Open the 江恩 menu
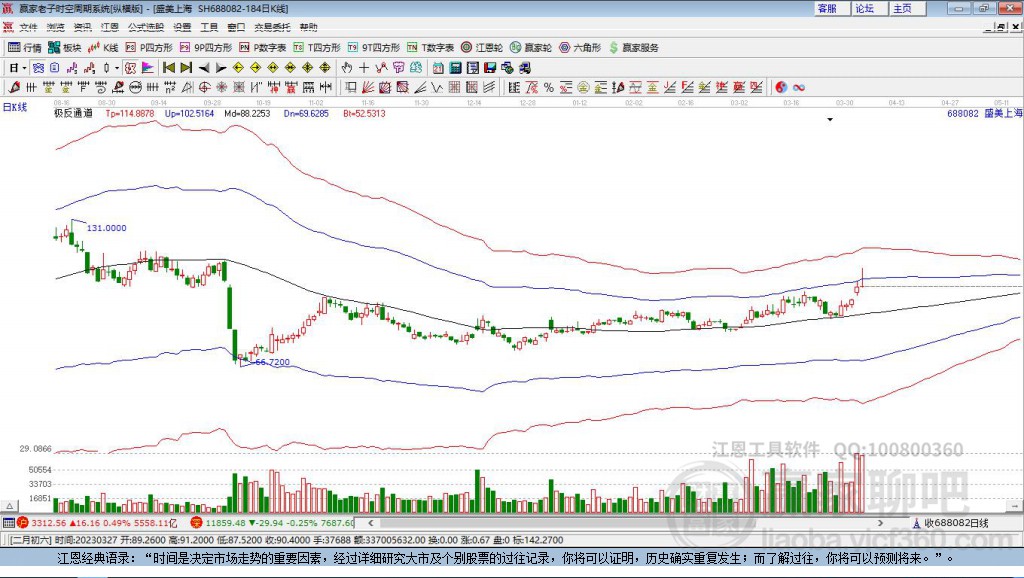This screenshot has width=1024, height=578. tap(109, 27)
